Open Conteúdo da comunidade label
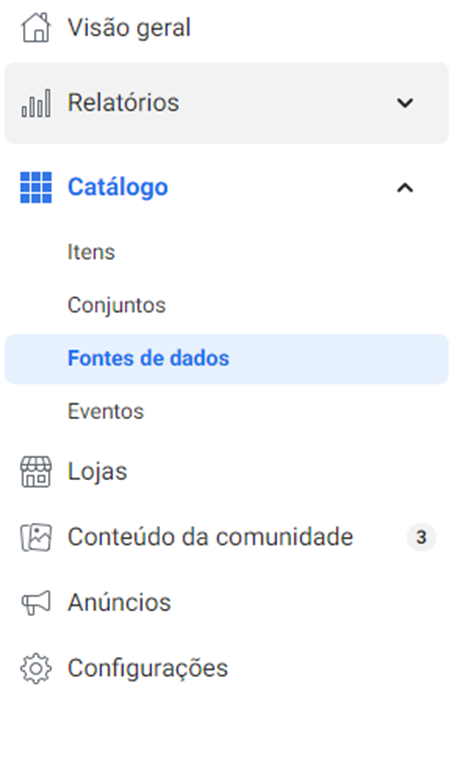 [210, 537]
